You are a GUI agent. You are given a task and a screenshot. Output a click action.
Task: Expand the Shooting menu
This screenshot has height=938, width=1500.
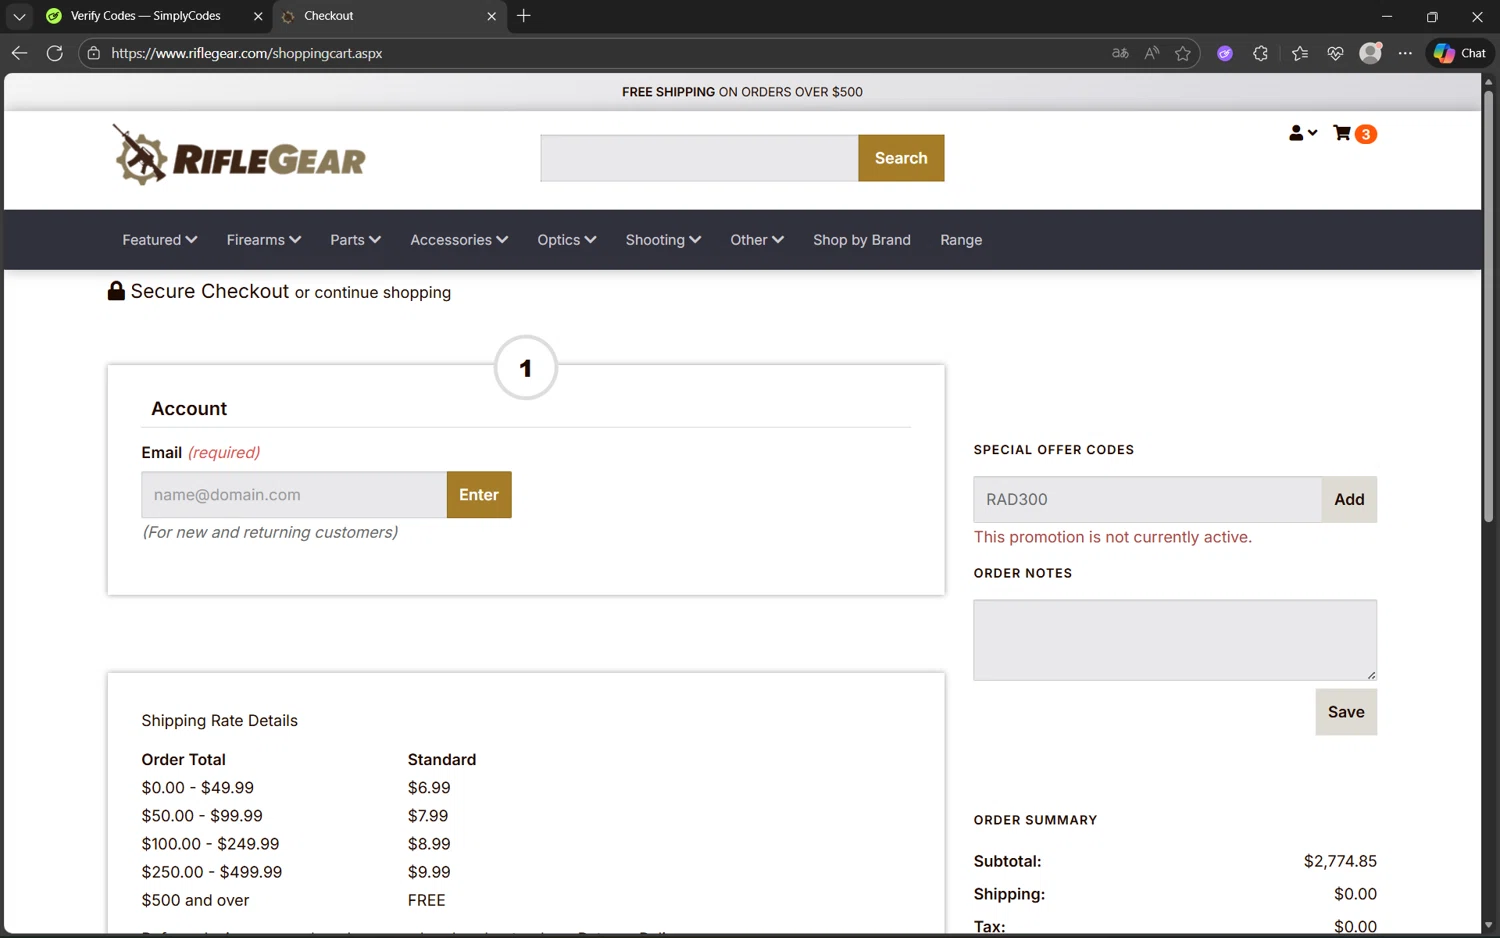point(663,240)
